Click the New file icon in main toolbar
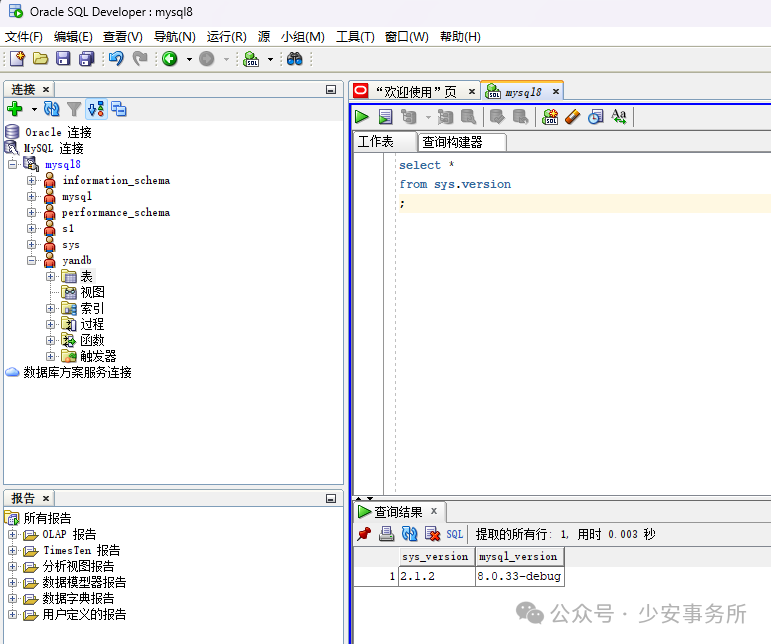 (18, 59)
